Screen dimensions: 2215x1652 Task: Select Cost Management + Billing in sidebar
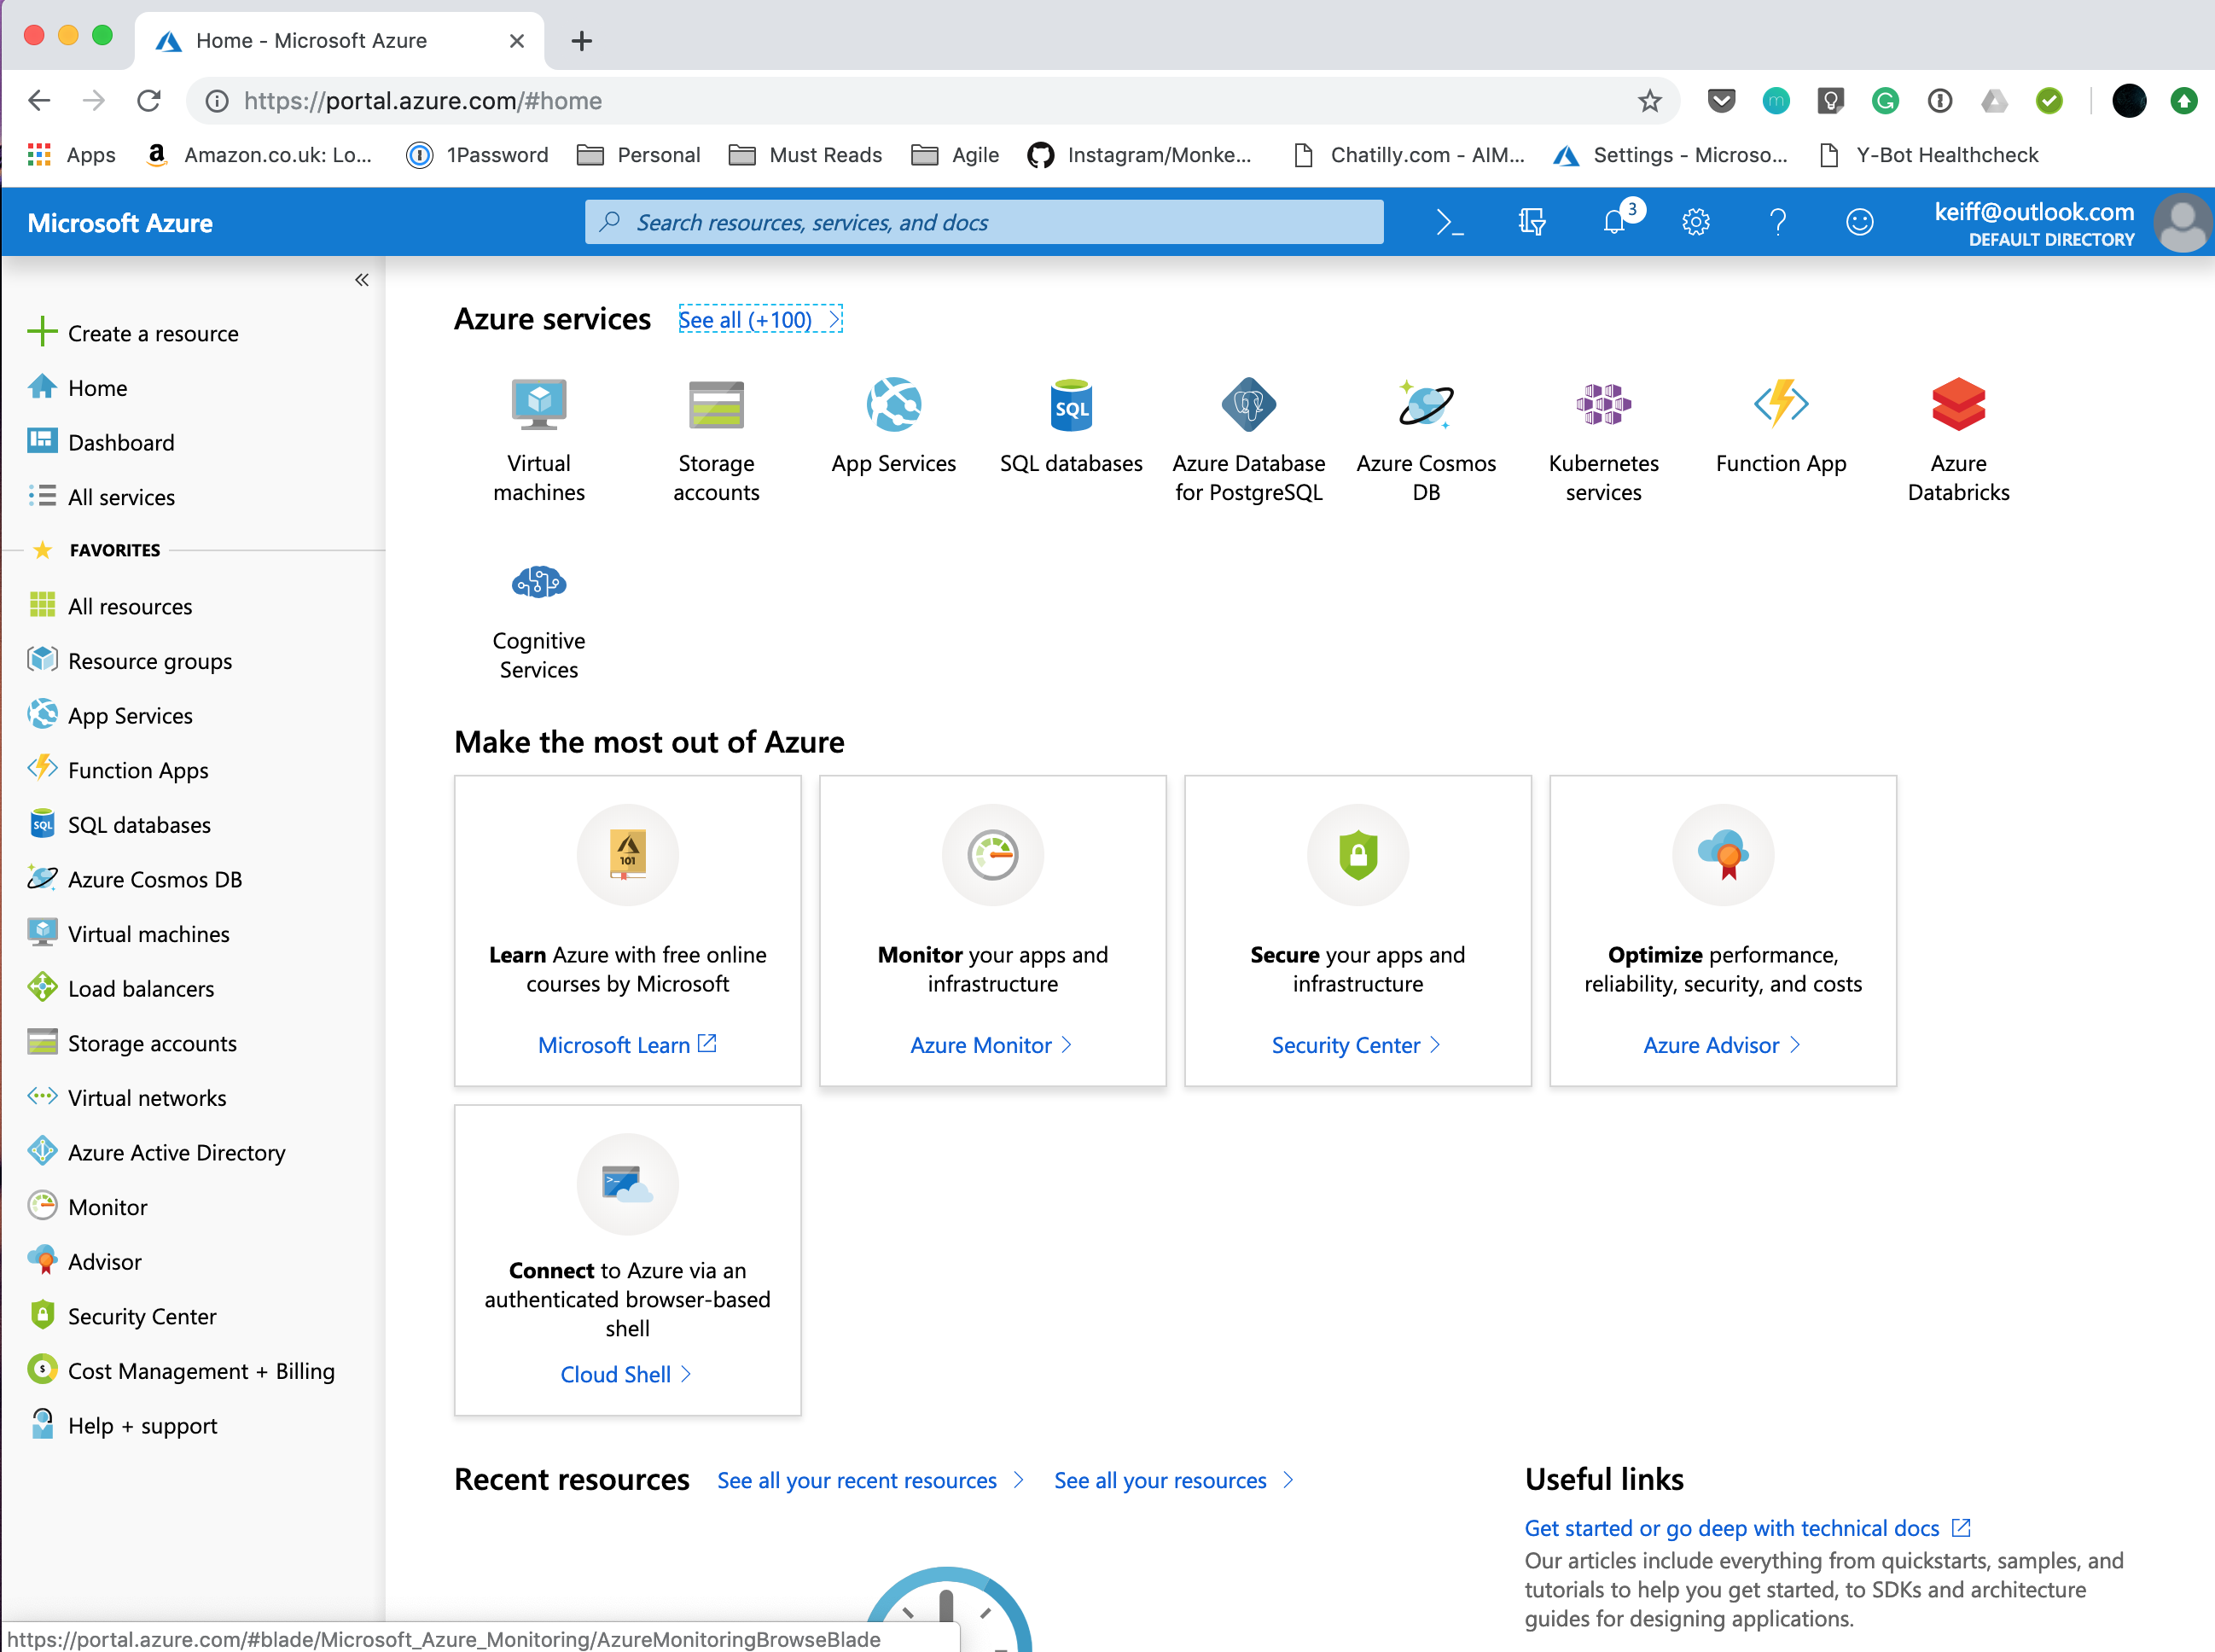tap(201, 1371)
